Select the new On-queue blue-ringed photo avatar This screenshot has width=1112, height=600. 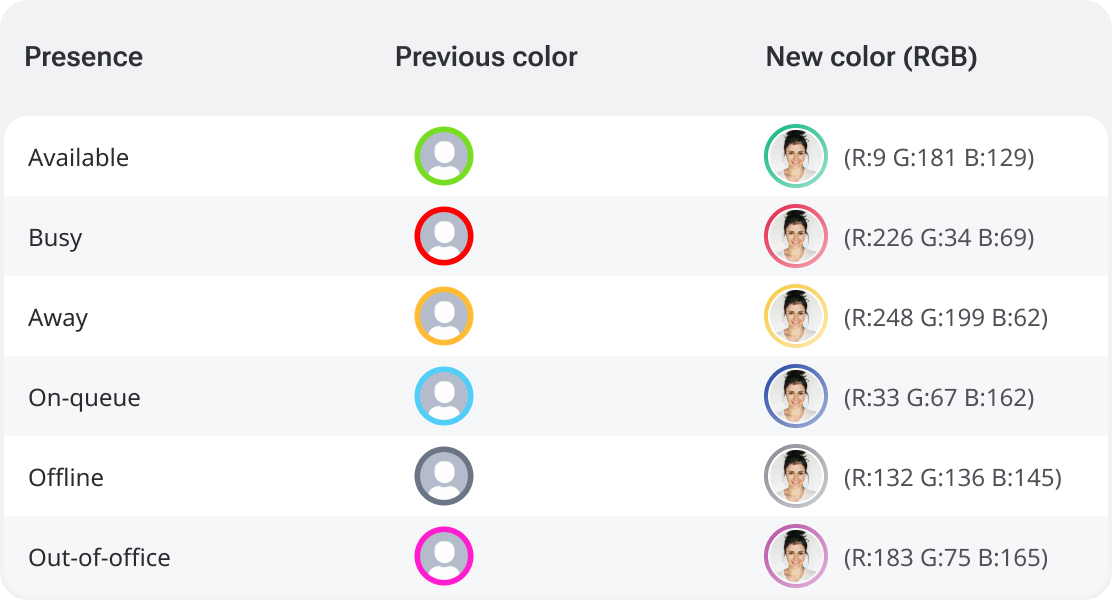(x=796, y=396)
